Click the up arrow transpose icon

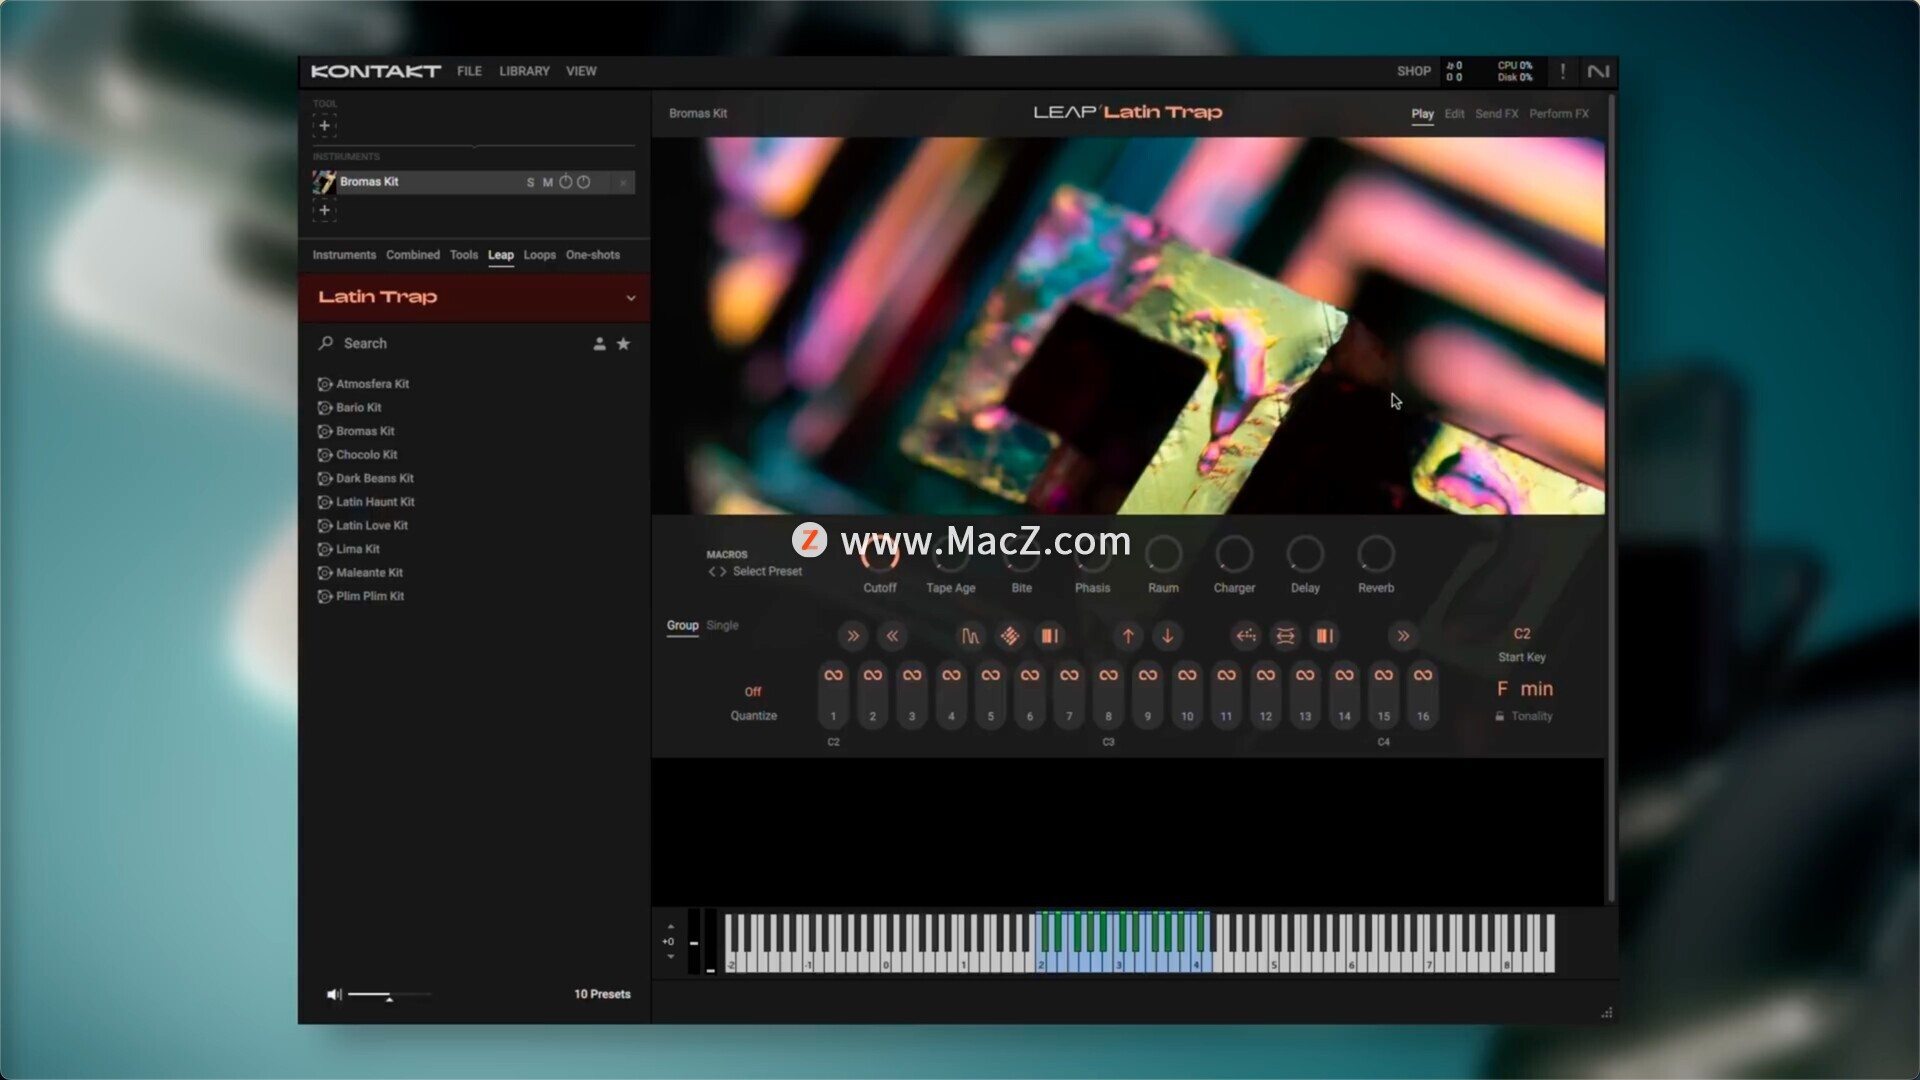[1128, 636]
